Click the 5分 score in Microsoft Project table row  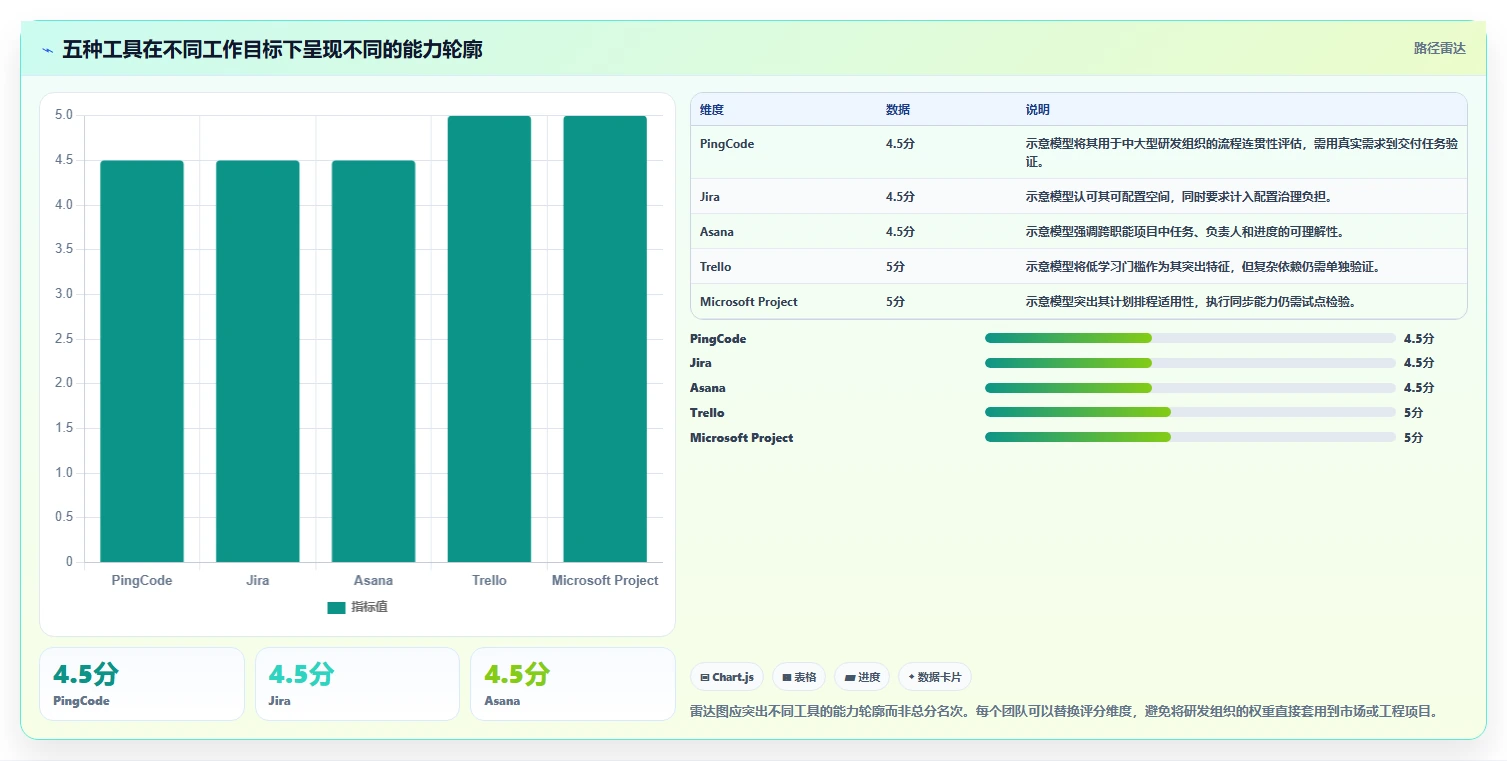click(x=895, y=302)
